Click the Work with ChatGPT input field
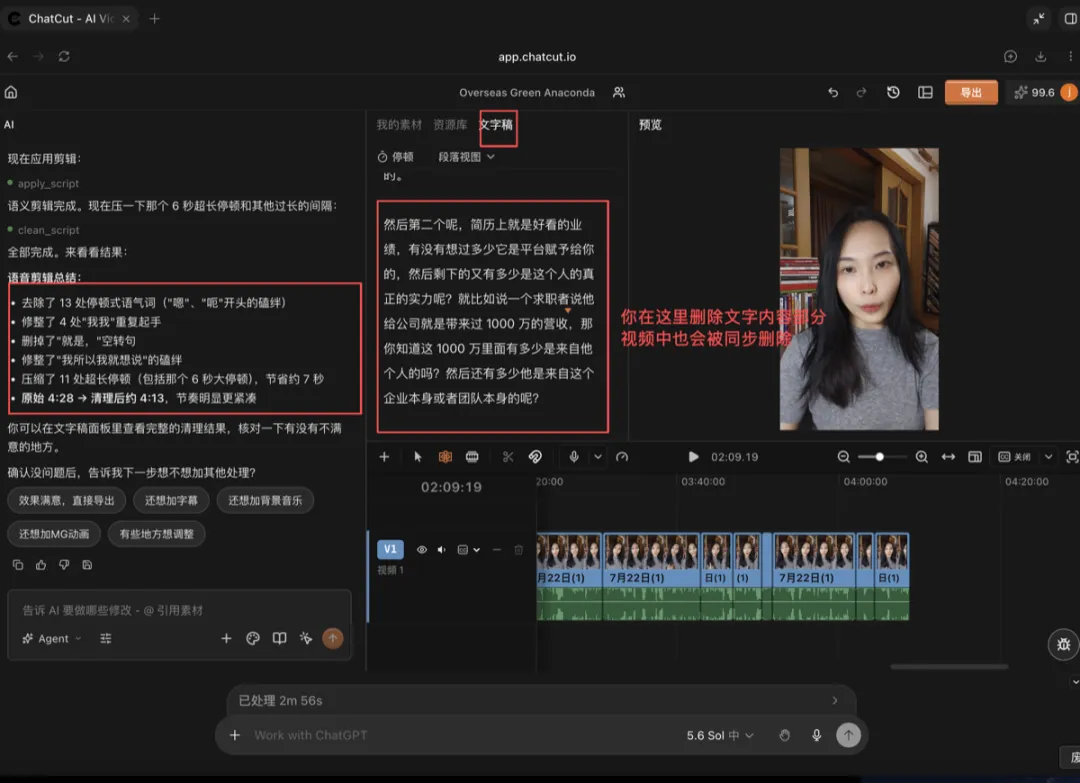This screenshot has height=783, width=1080. [461, 735]
